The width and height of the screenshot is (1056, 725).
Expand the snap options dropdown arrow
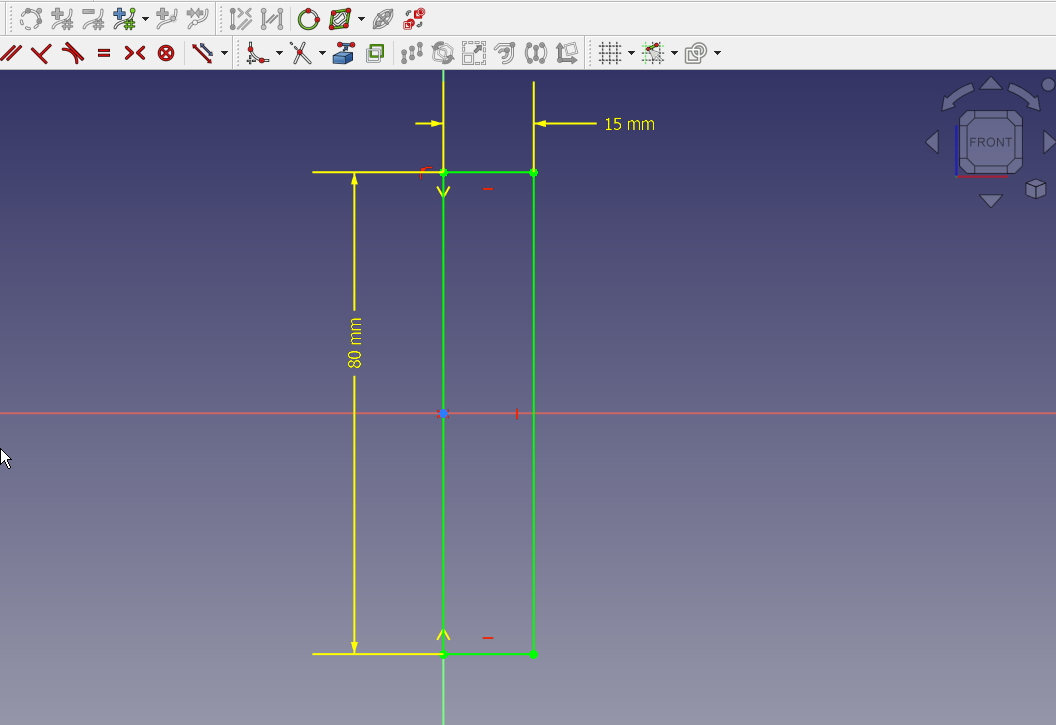point(674,53)
